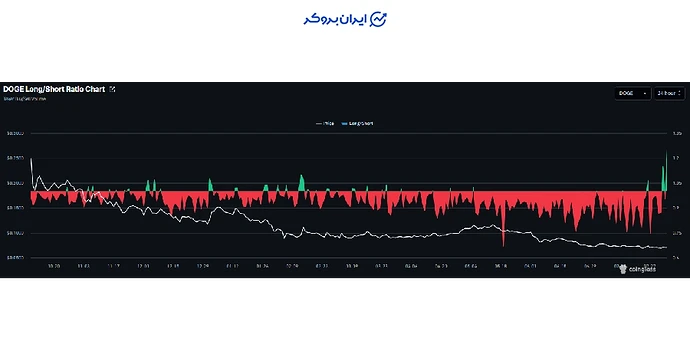This screenshot has width=690, height=361.
Task: Click the up/down arrows on the 24 hour selector
Action: [x=680, y=93]
